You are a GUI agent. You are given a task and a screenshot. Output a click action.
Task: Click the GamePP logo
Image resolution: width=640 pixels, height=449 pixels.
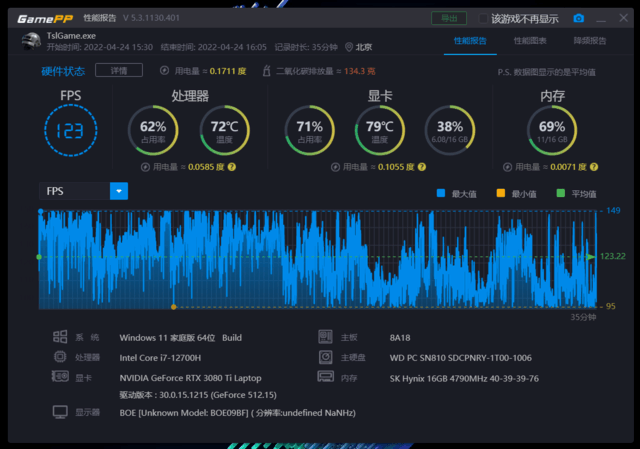41,18
